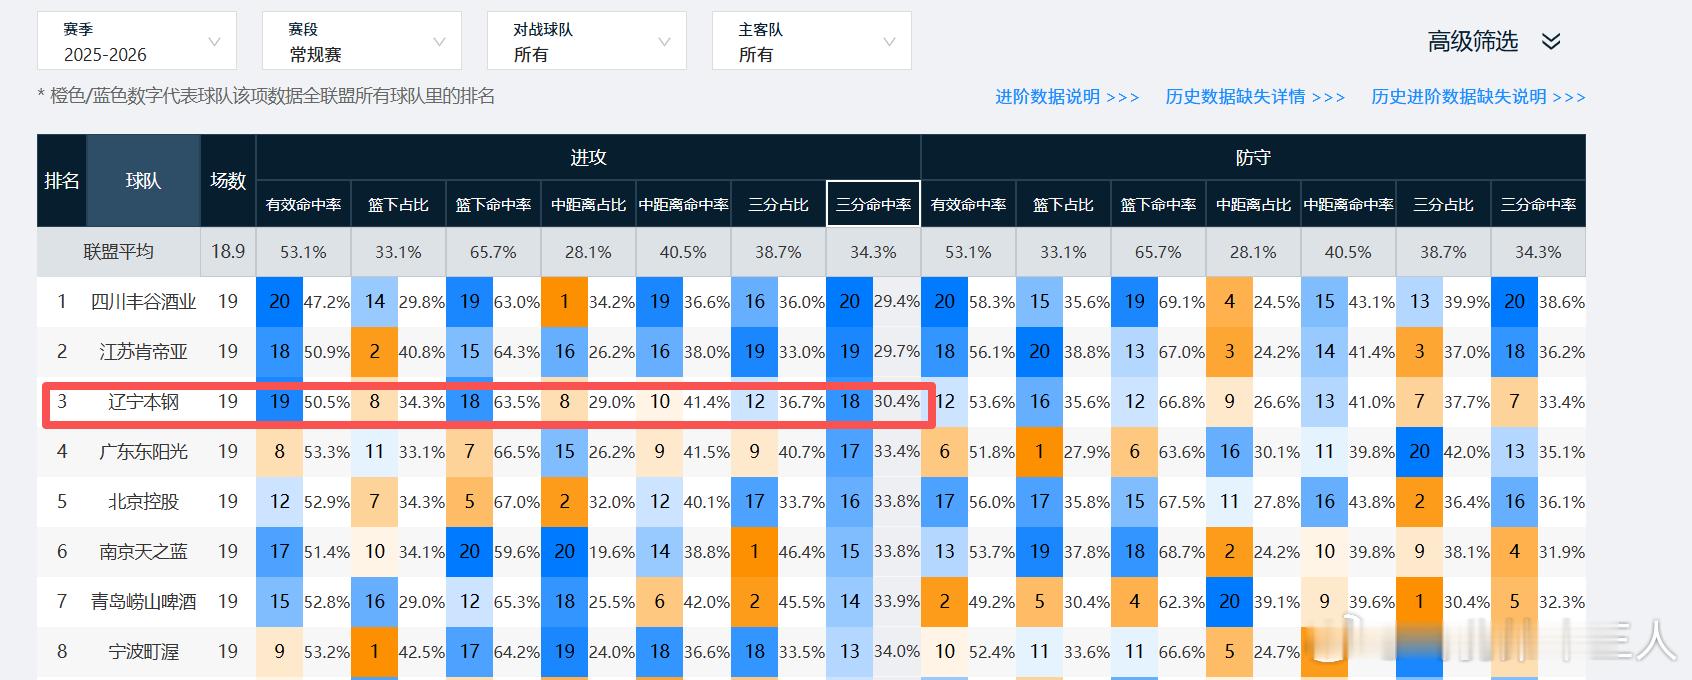Open the 赛段 常规赛 dropdown

[x=362, y=41]
